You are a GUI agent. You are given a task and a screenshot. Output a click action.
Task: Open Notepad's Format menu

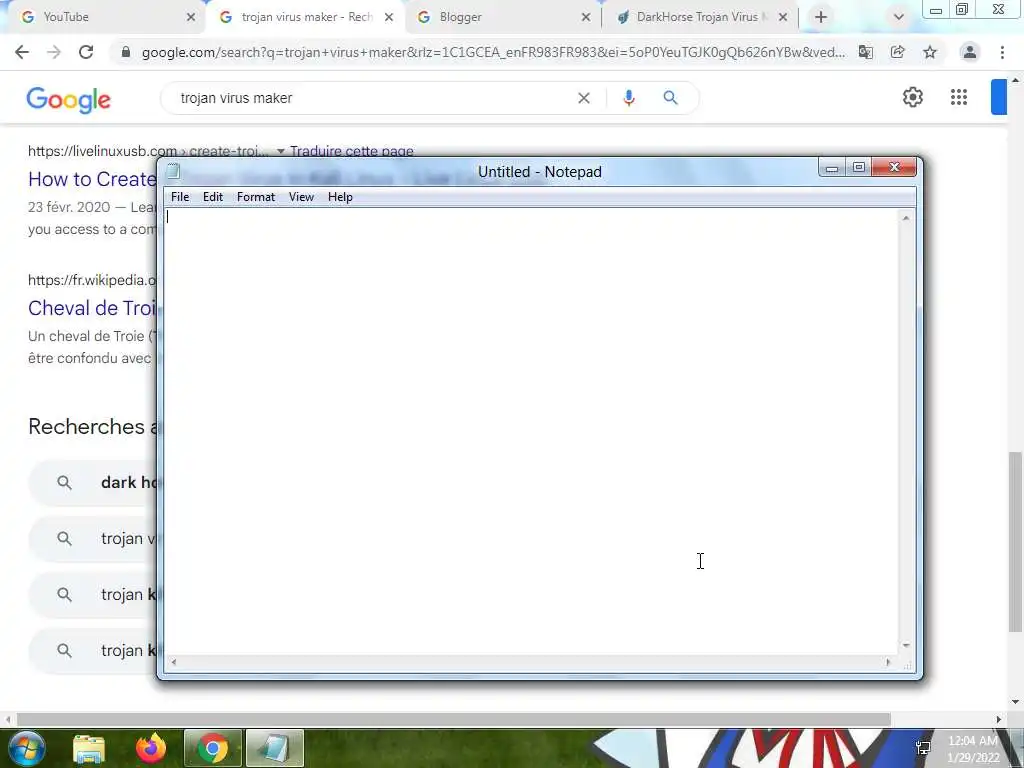click(255, 197)
